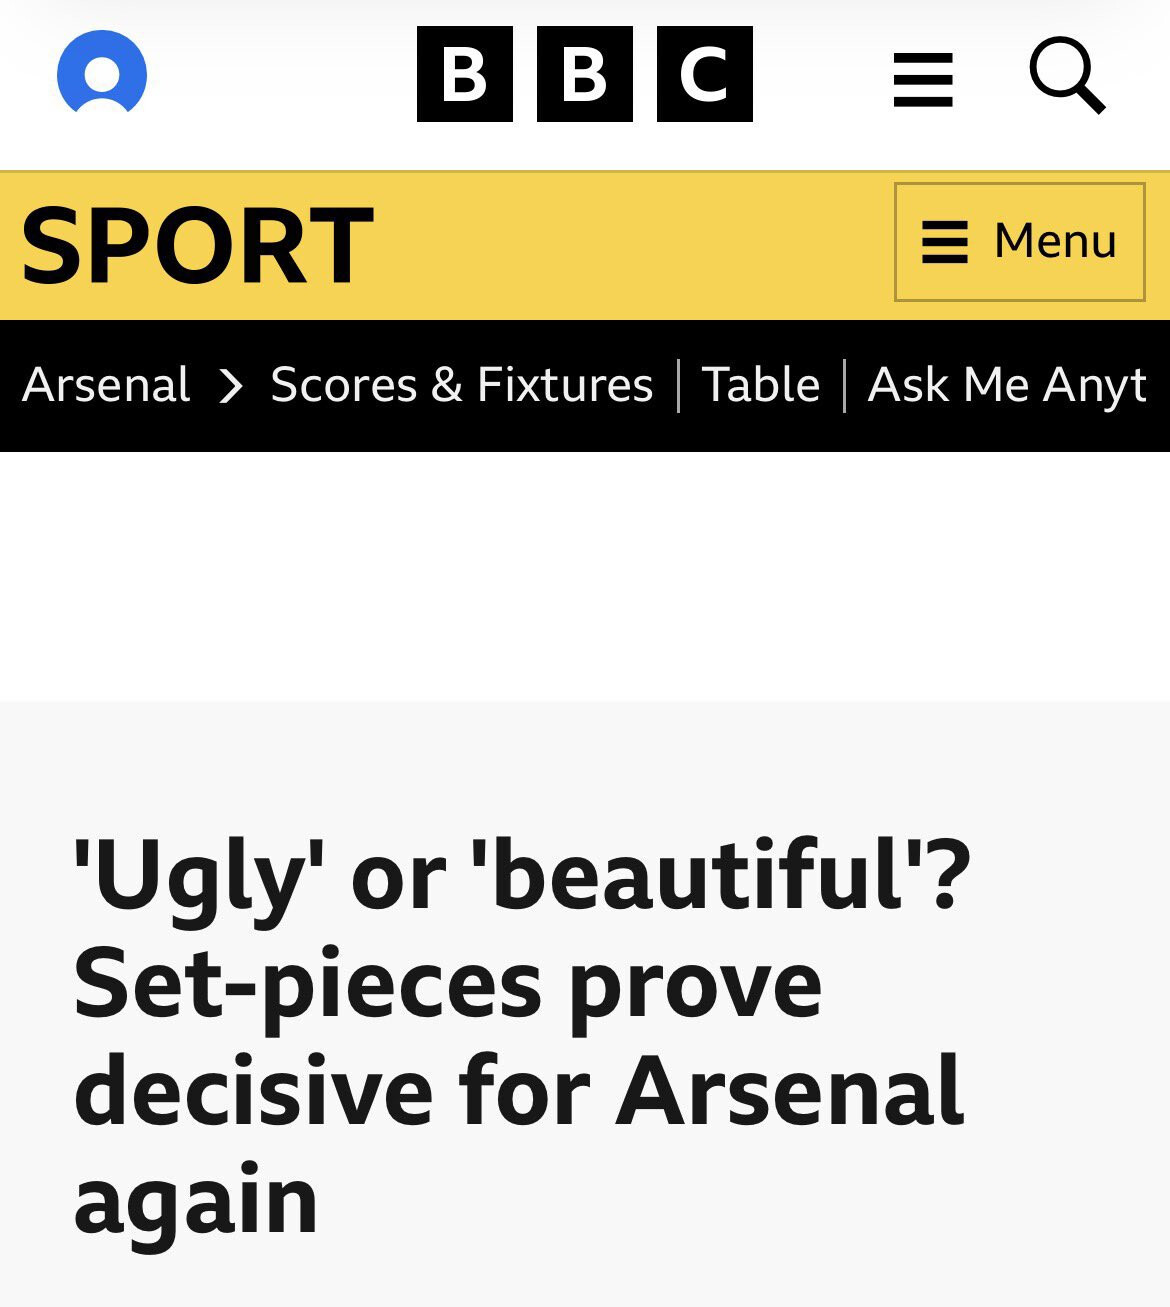Click "Set-pieces prove" headline line
1170x1307 pixels.
(447, 984)
